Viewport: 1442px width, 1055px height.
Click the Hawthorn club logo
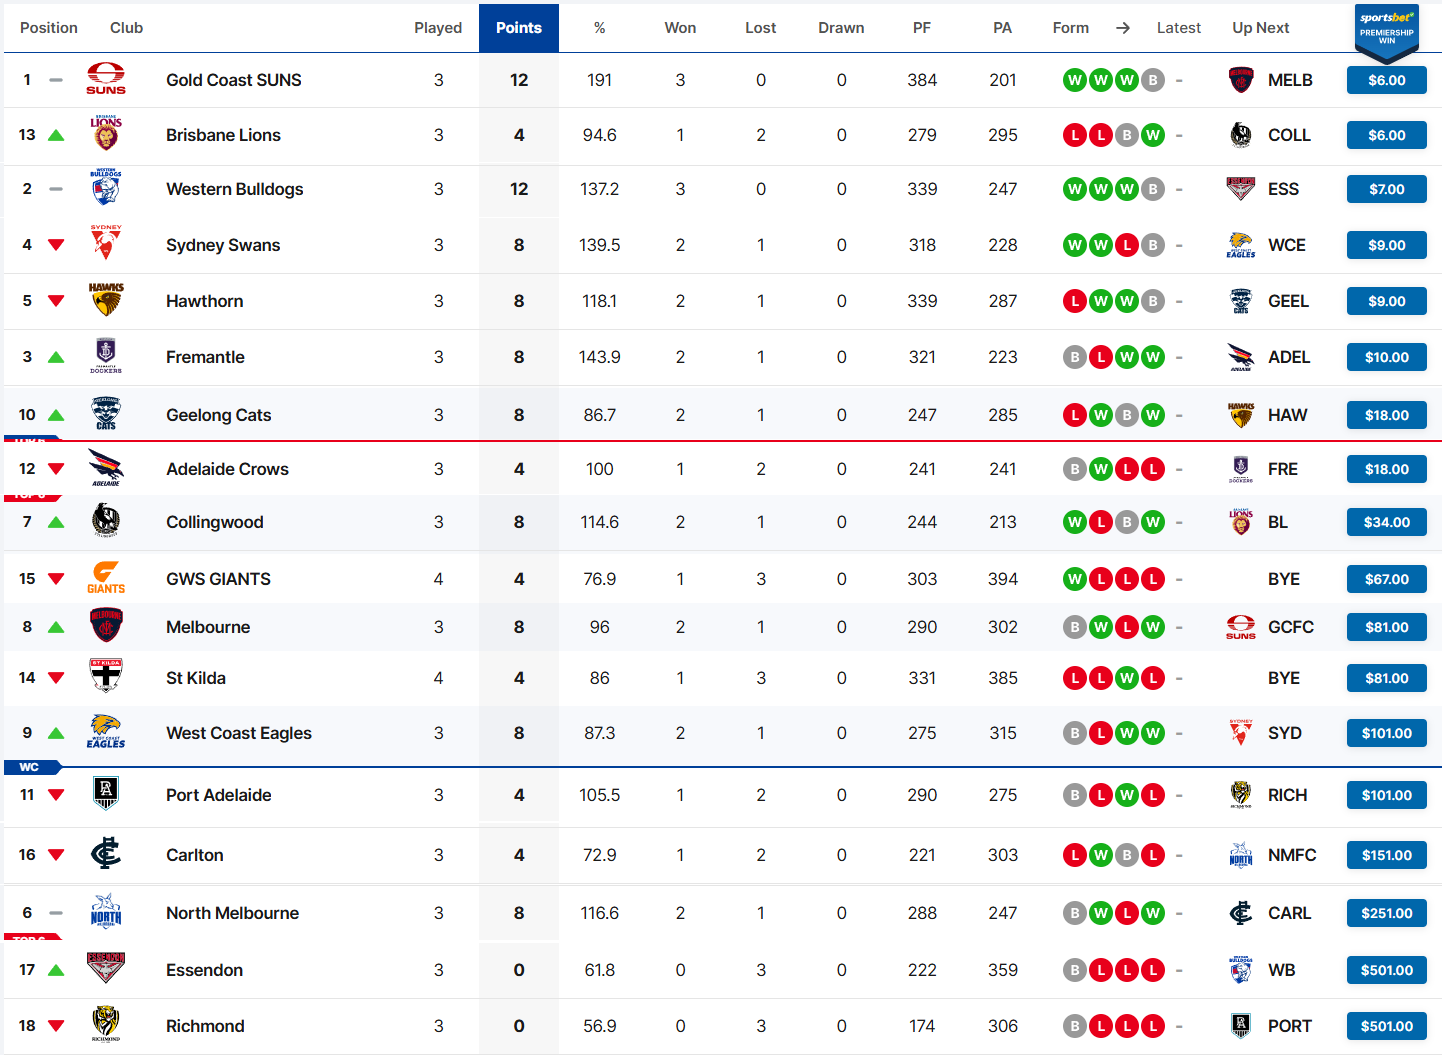(x=106, y=300)
